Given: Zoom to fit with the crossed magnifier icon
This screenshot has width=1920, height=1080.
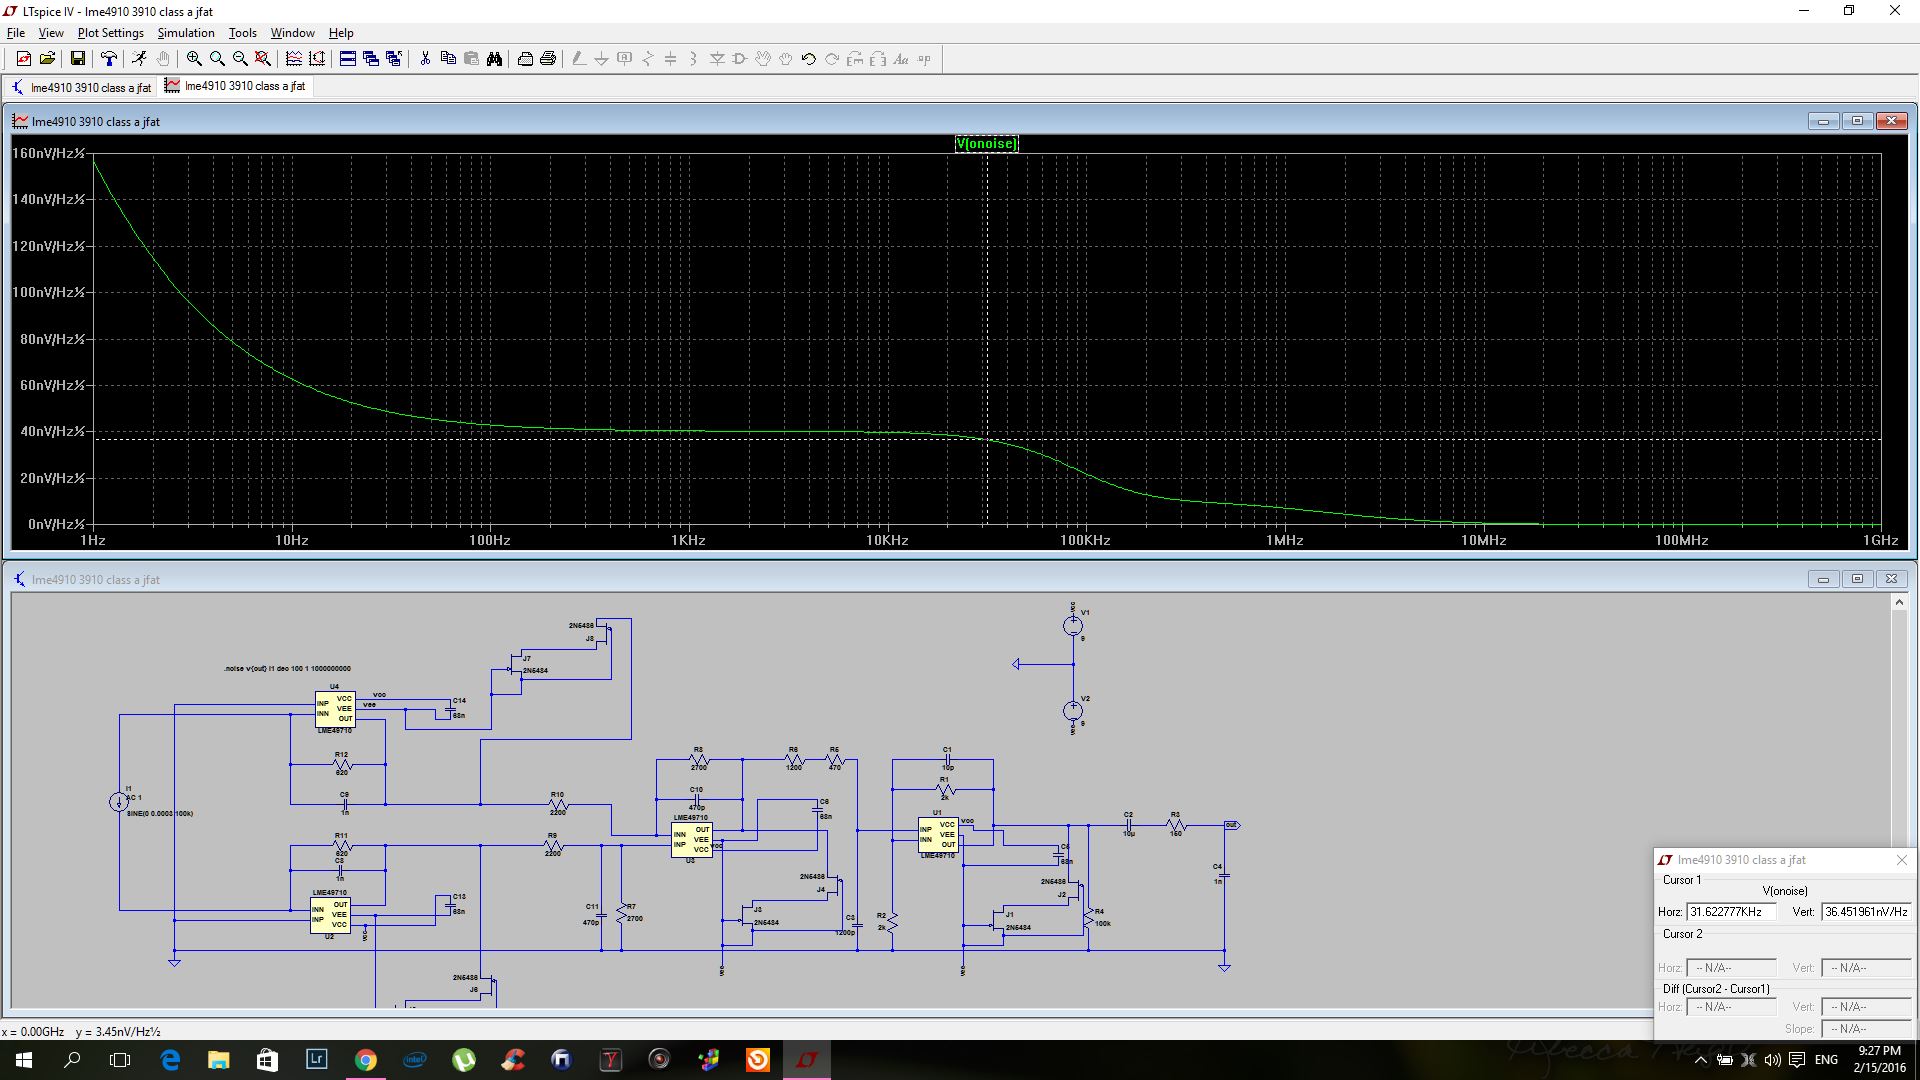Looking at the screenshot, I should tap(263, 59).
